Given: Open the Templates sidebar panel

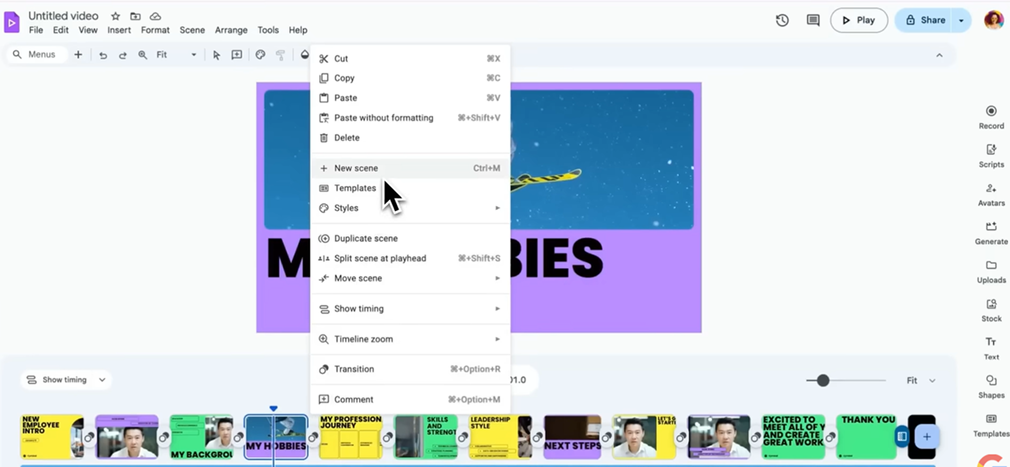Looking at the screenshot, I should click(x=991, y=425).
